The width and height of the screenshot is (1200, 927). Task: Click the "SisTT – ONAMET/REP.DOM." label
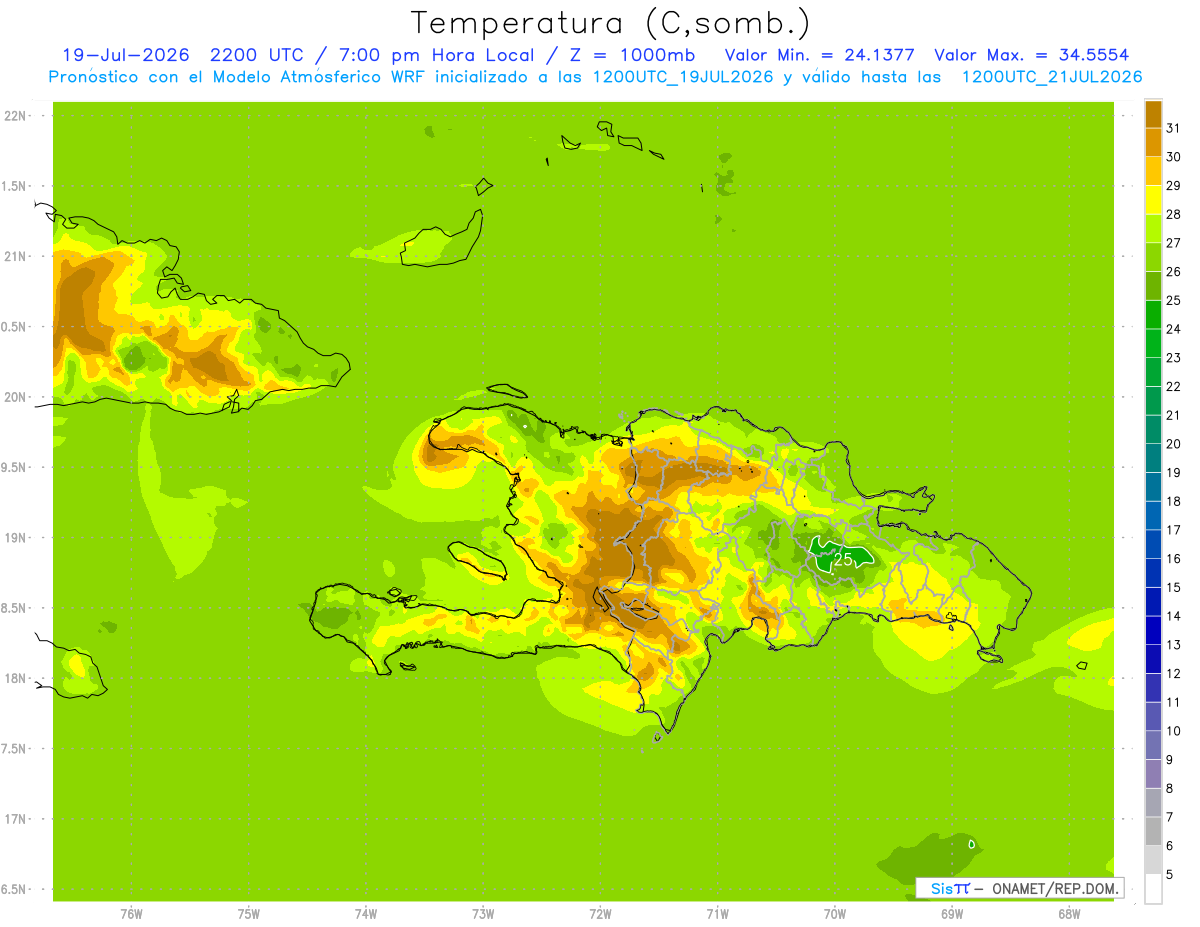pyautogui.click(x=1019, y=888)
